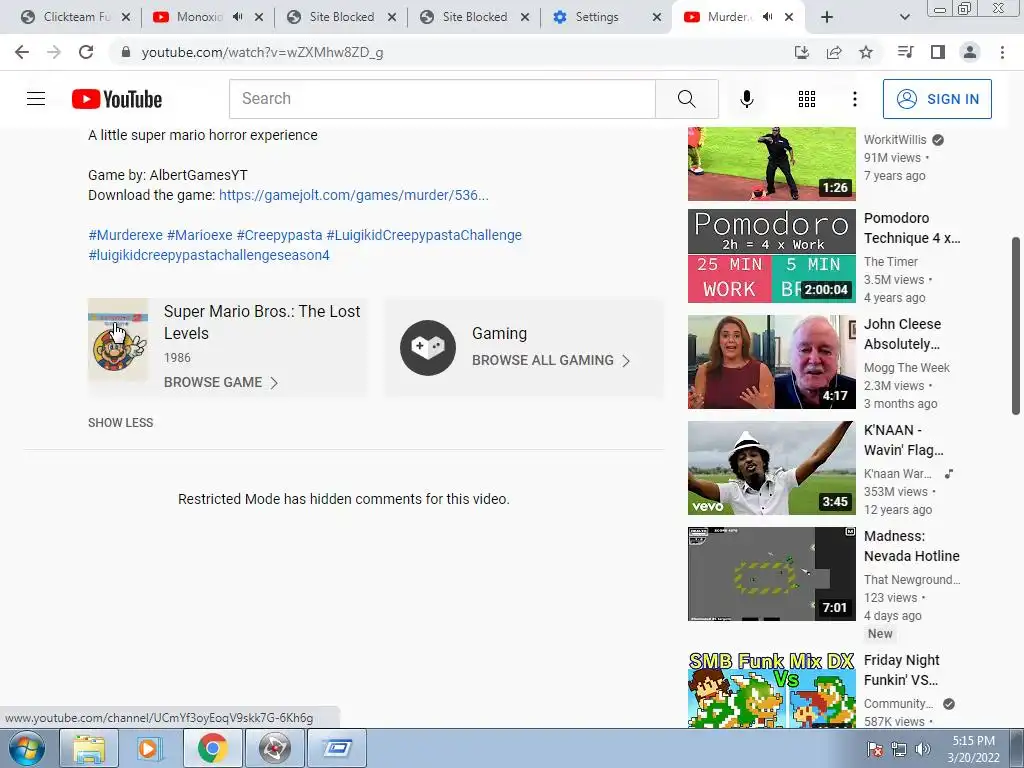Open the Pomodoro Technique video thumbnail

[771, 256]
